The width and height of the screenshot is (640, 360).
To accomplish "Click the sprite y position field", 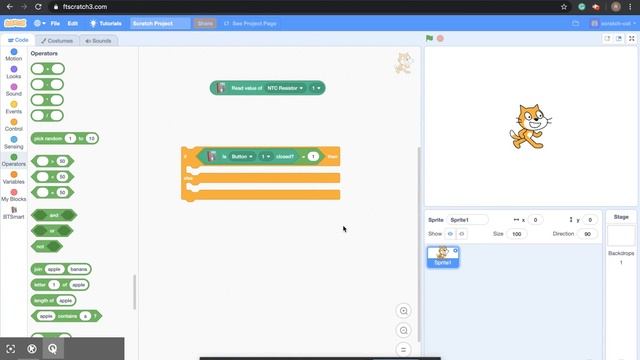I will pos(590,220).
